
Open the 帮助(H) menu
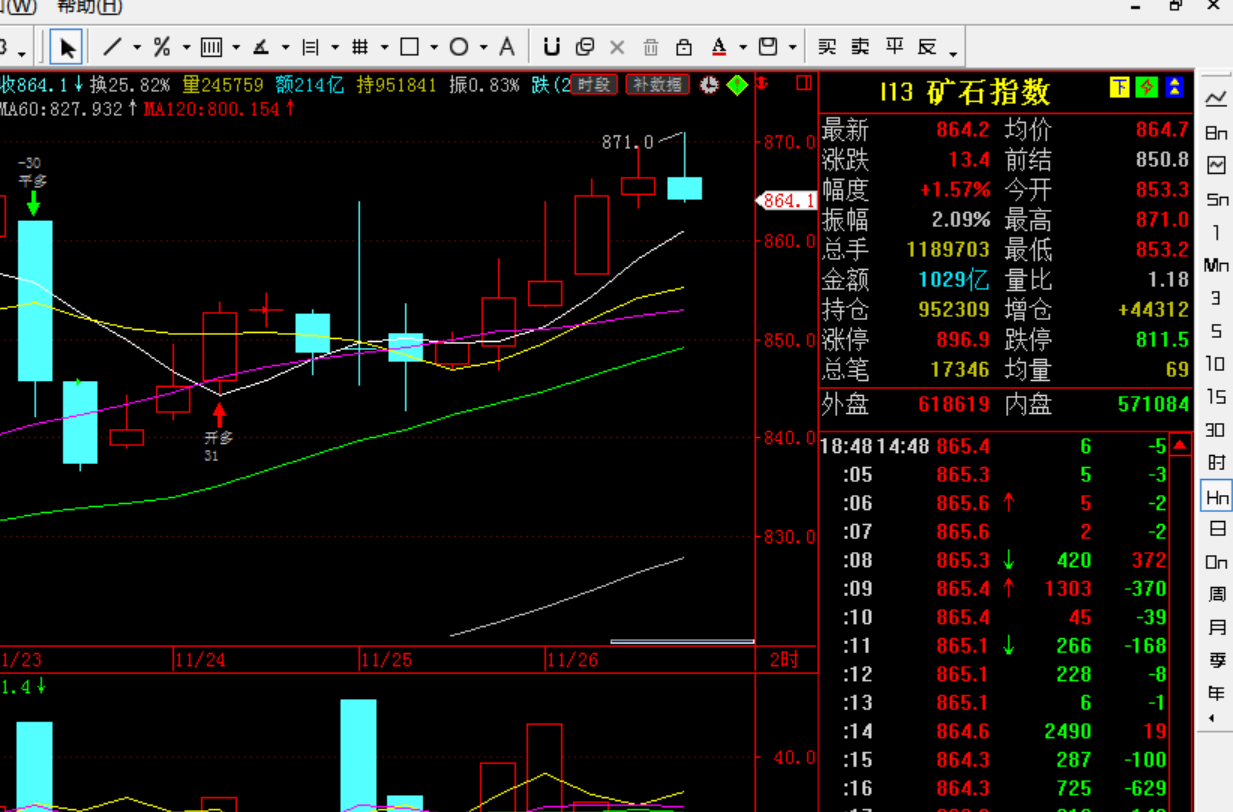[x=89, y=7]
